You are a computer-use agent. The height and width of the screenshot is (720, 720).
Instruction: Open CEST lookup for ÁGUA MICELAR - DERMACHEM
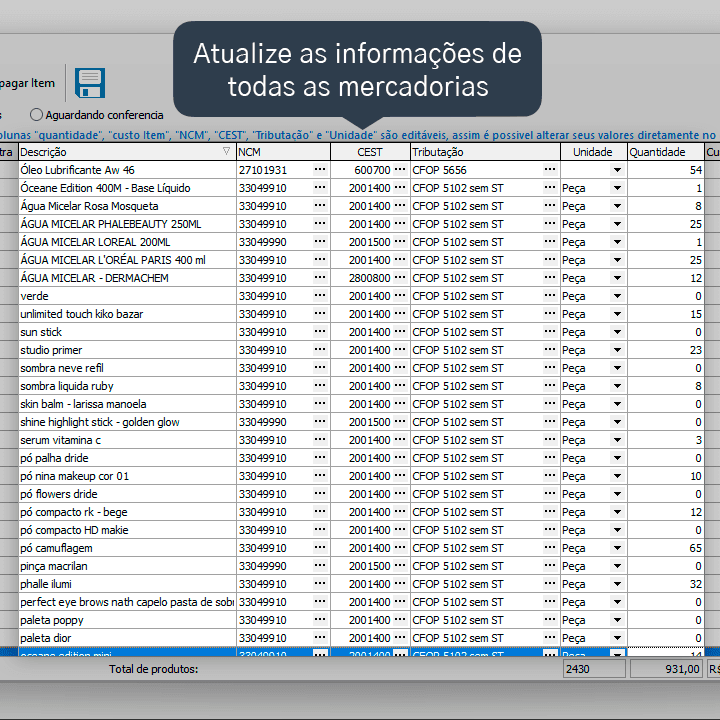(x=400, y=278)
